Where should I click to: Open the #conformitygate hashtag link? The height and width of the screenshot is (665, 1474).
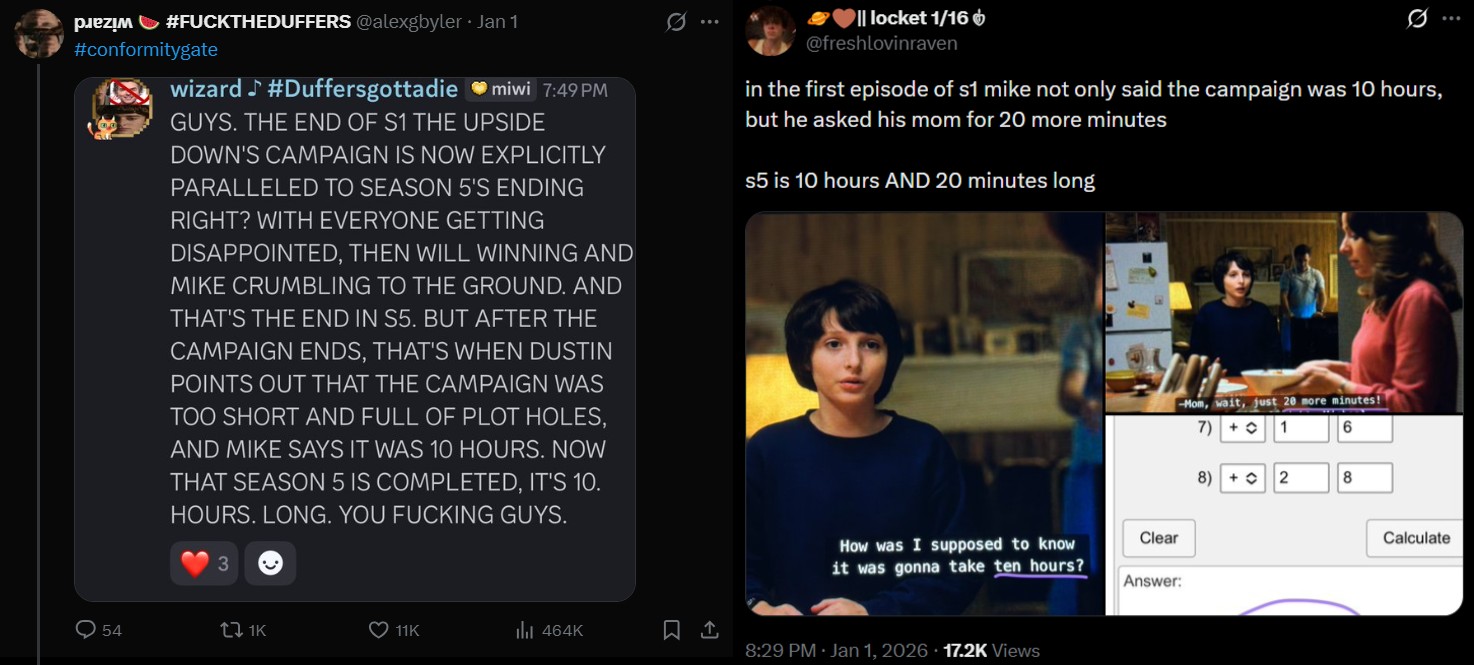145,49
